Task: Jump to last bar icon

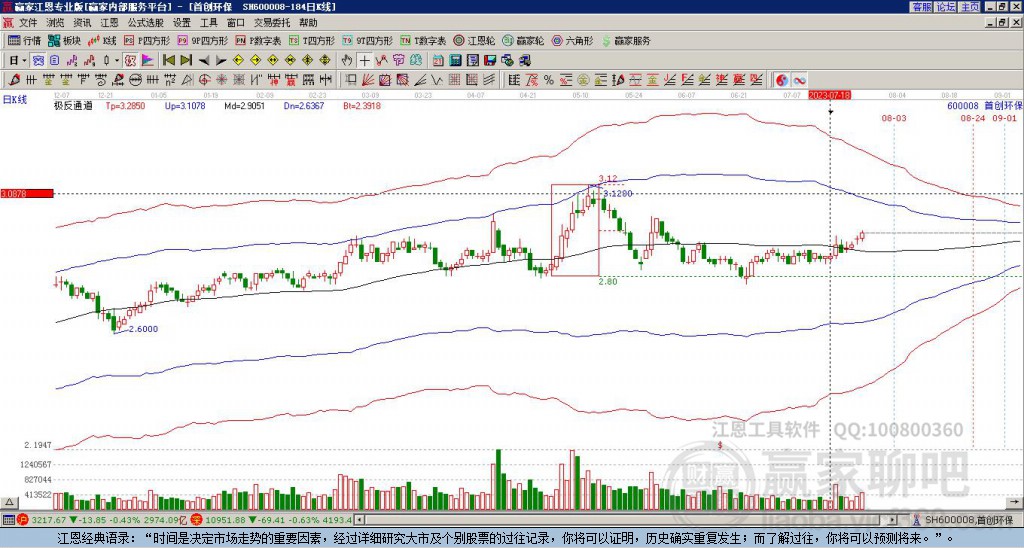Action: (186, 61)
